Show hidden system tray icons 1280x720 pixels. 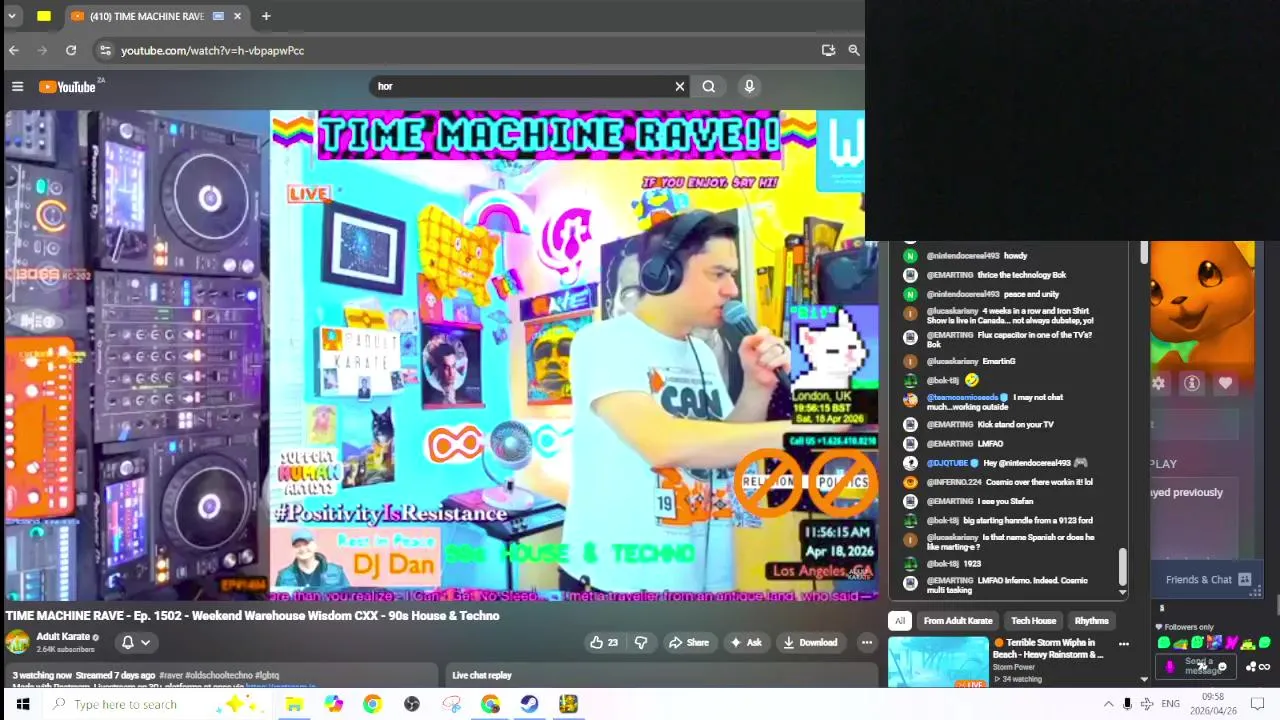pos(1108,704)
